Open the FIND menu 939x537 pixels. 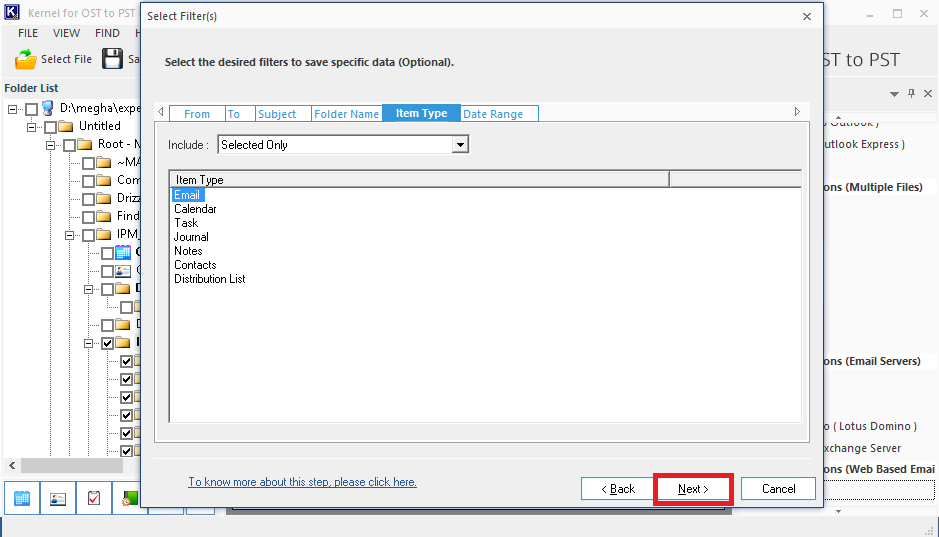click(x=108, y=33)
